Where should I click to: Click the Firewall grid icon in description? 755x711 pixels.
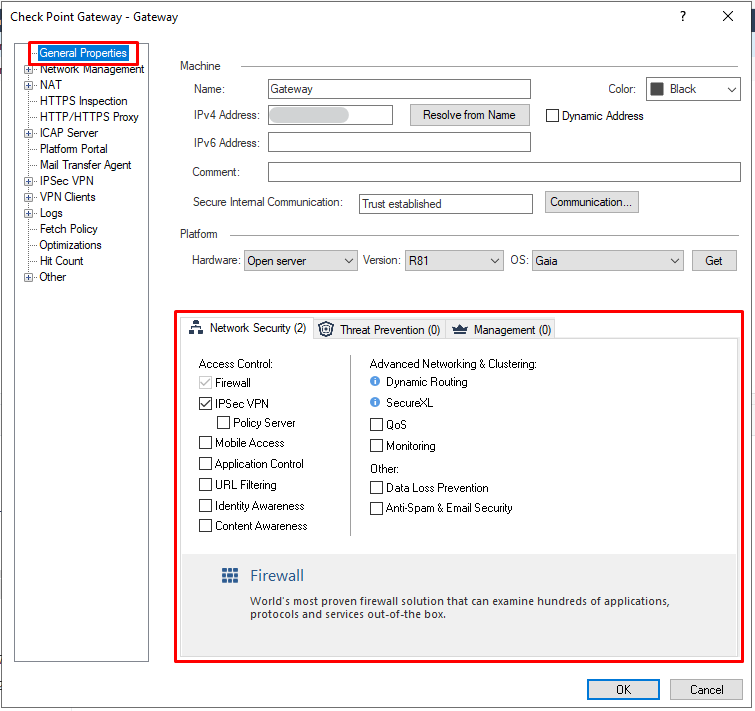[x=231, y=576]
